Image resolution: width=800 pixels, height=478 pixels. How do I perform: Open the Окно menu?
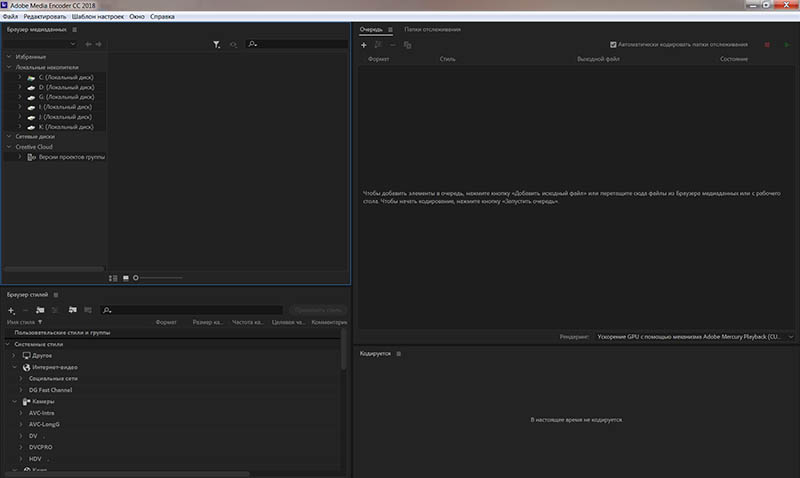[137, 16]
